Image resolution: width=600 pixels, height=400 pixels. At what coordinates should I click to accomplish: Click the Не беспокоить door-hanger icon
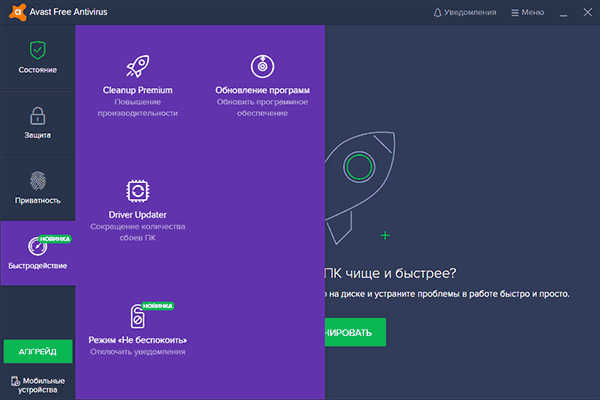click(x=137, y=316)
